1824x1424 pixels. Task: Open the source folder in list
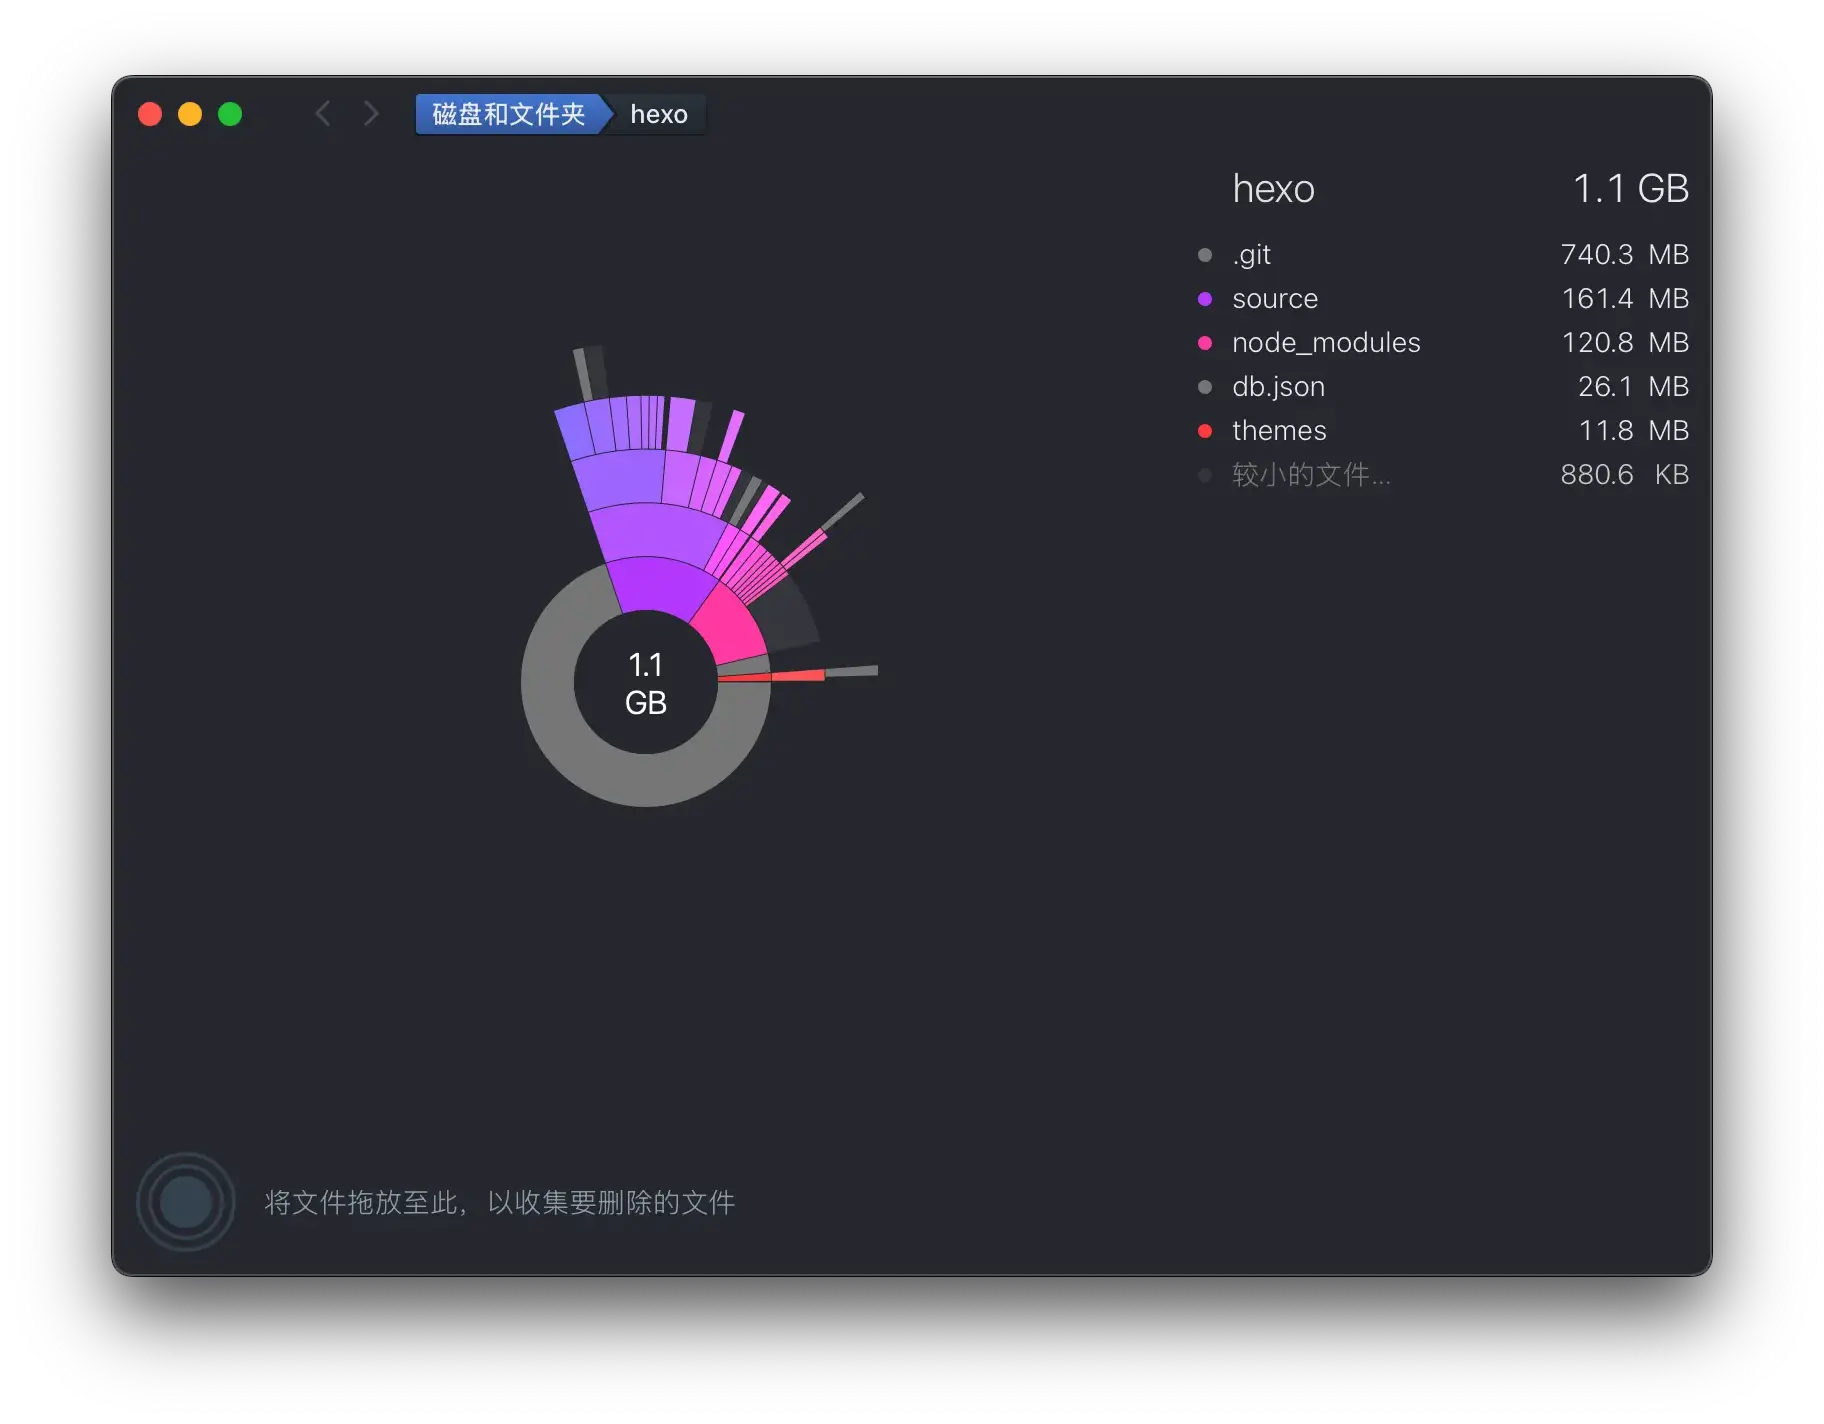point(1275,299)
